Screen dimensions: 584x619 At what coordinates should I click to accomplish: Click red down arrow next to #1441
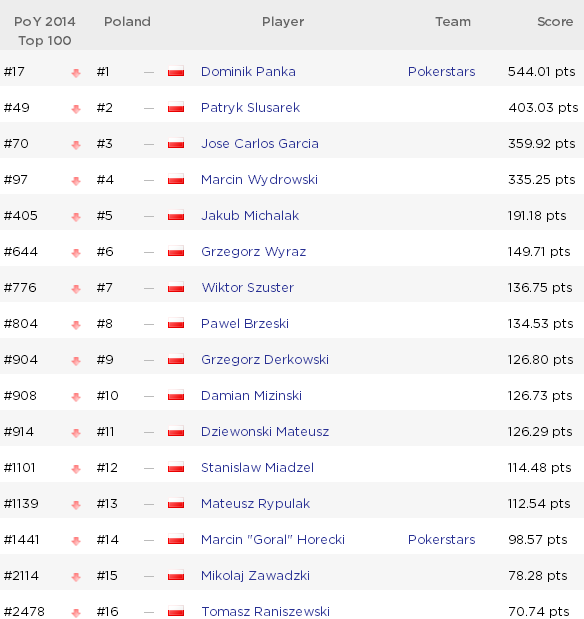point(76,541)
